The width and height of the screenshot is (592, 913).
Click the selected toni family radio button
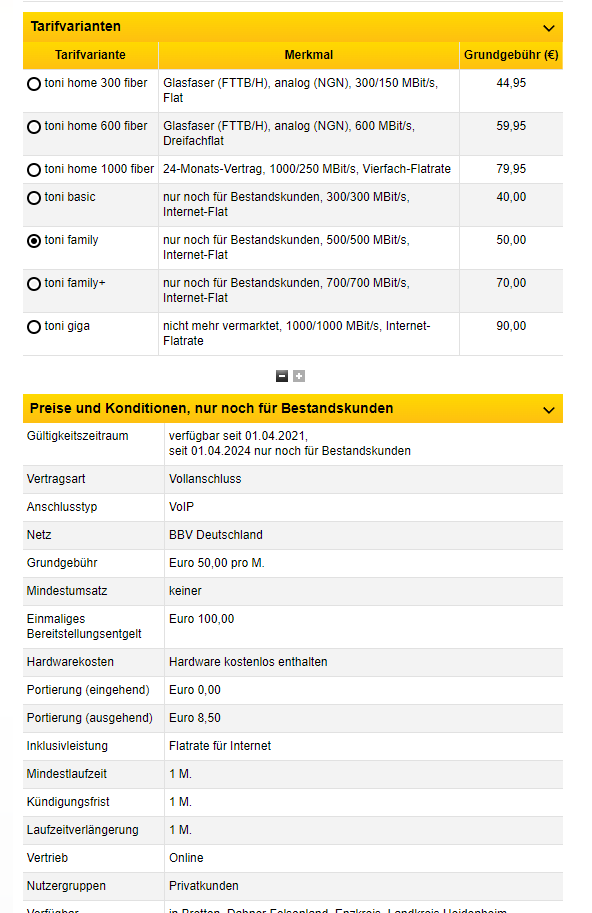33,240
